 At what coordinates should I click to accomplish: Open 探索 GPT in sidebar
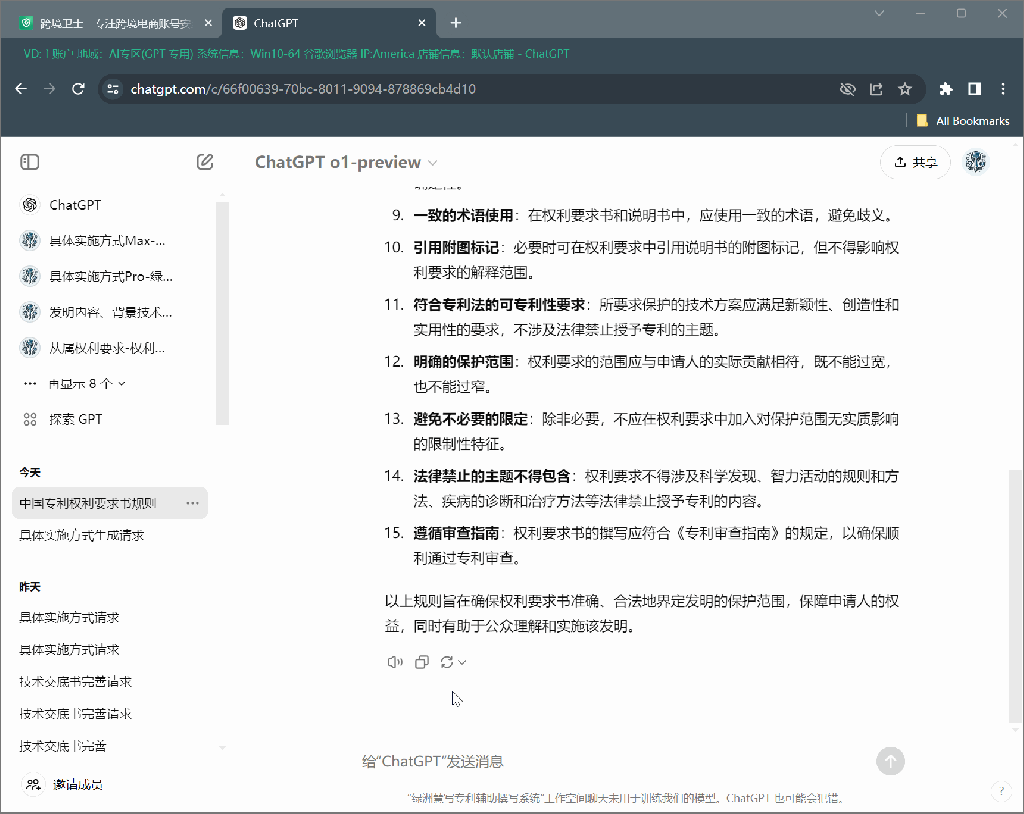(x=75, y=419)
